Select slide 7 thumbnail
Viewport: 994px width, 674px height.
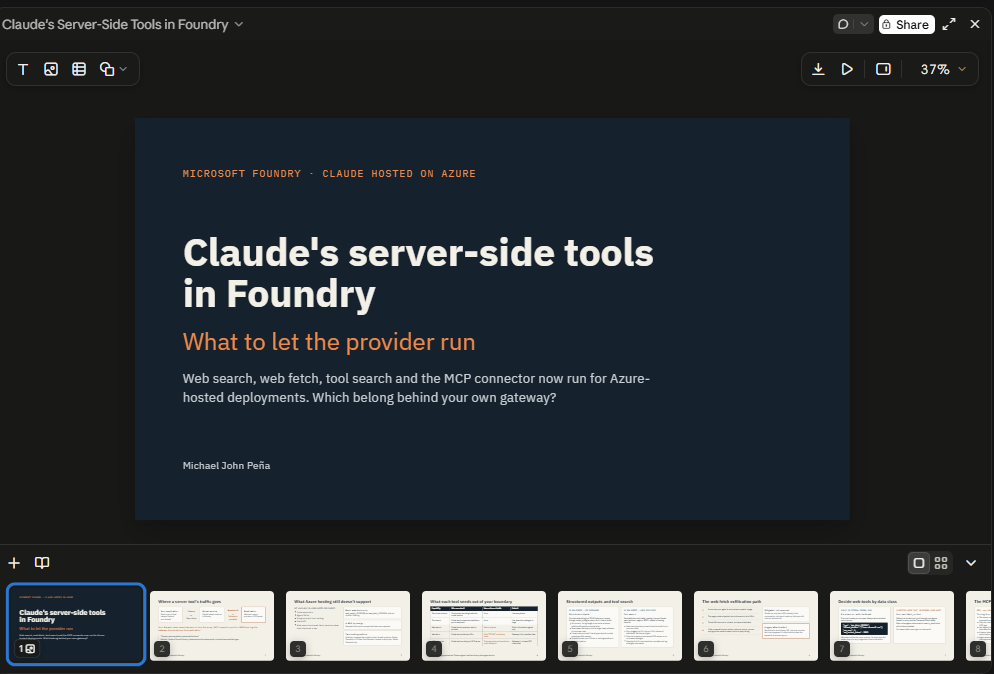coord(892,626)
